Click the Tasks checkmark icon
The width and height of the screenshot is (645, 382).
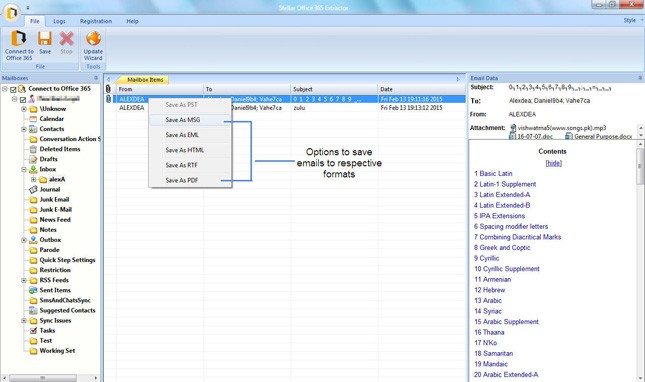(x=33, y=331)
